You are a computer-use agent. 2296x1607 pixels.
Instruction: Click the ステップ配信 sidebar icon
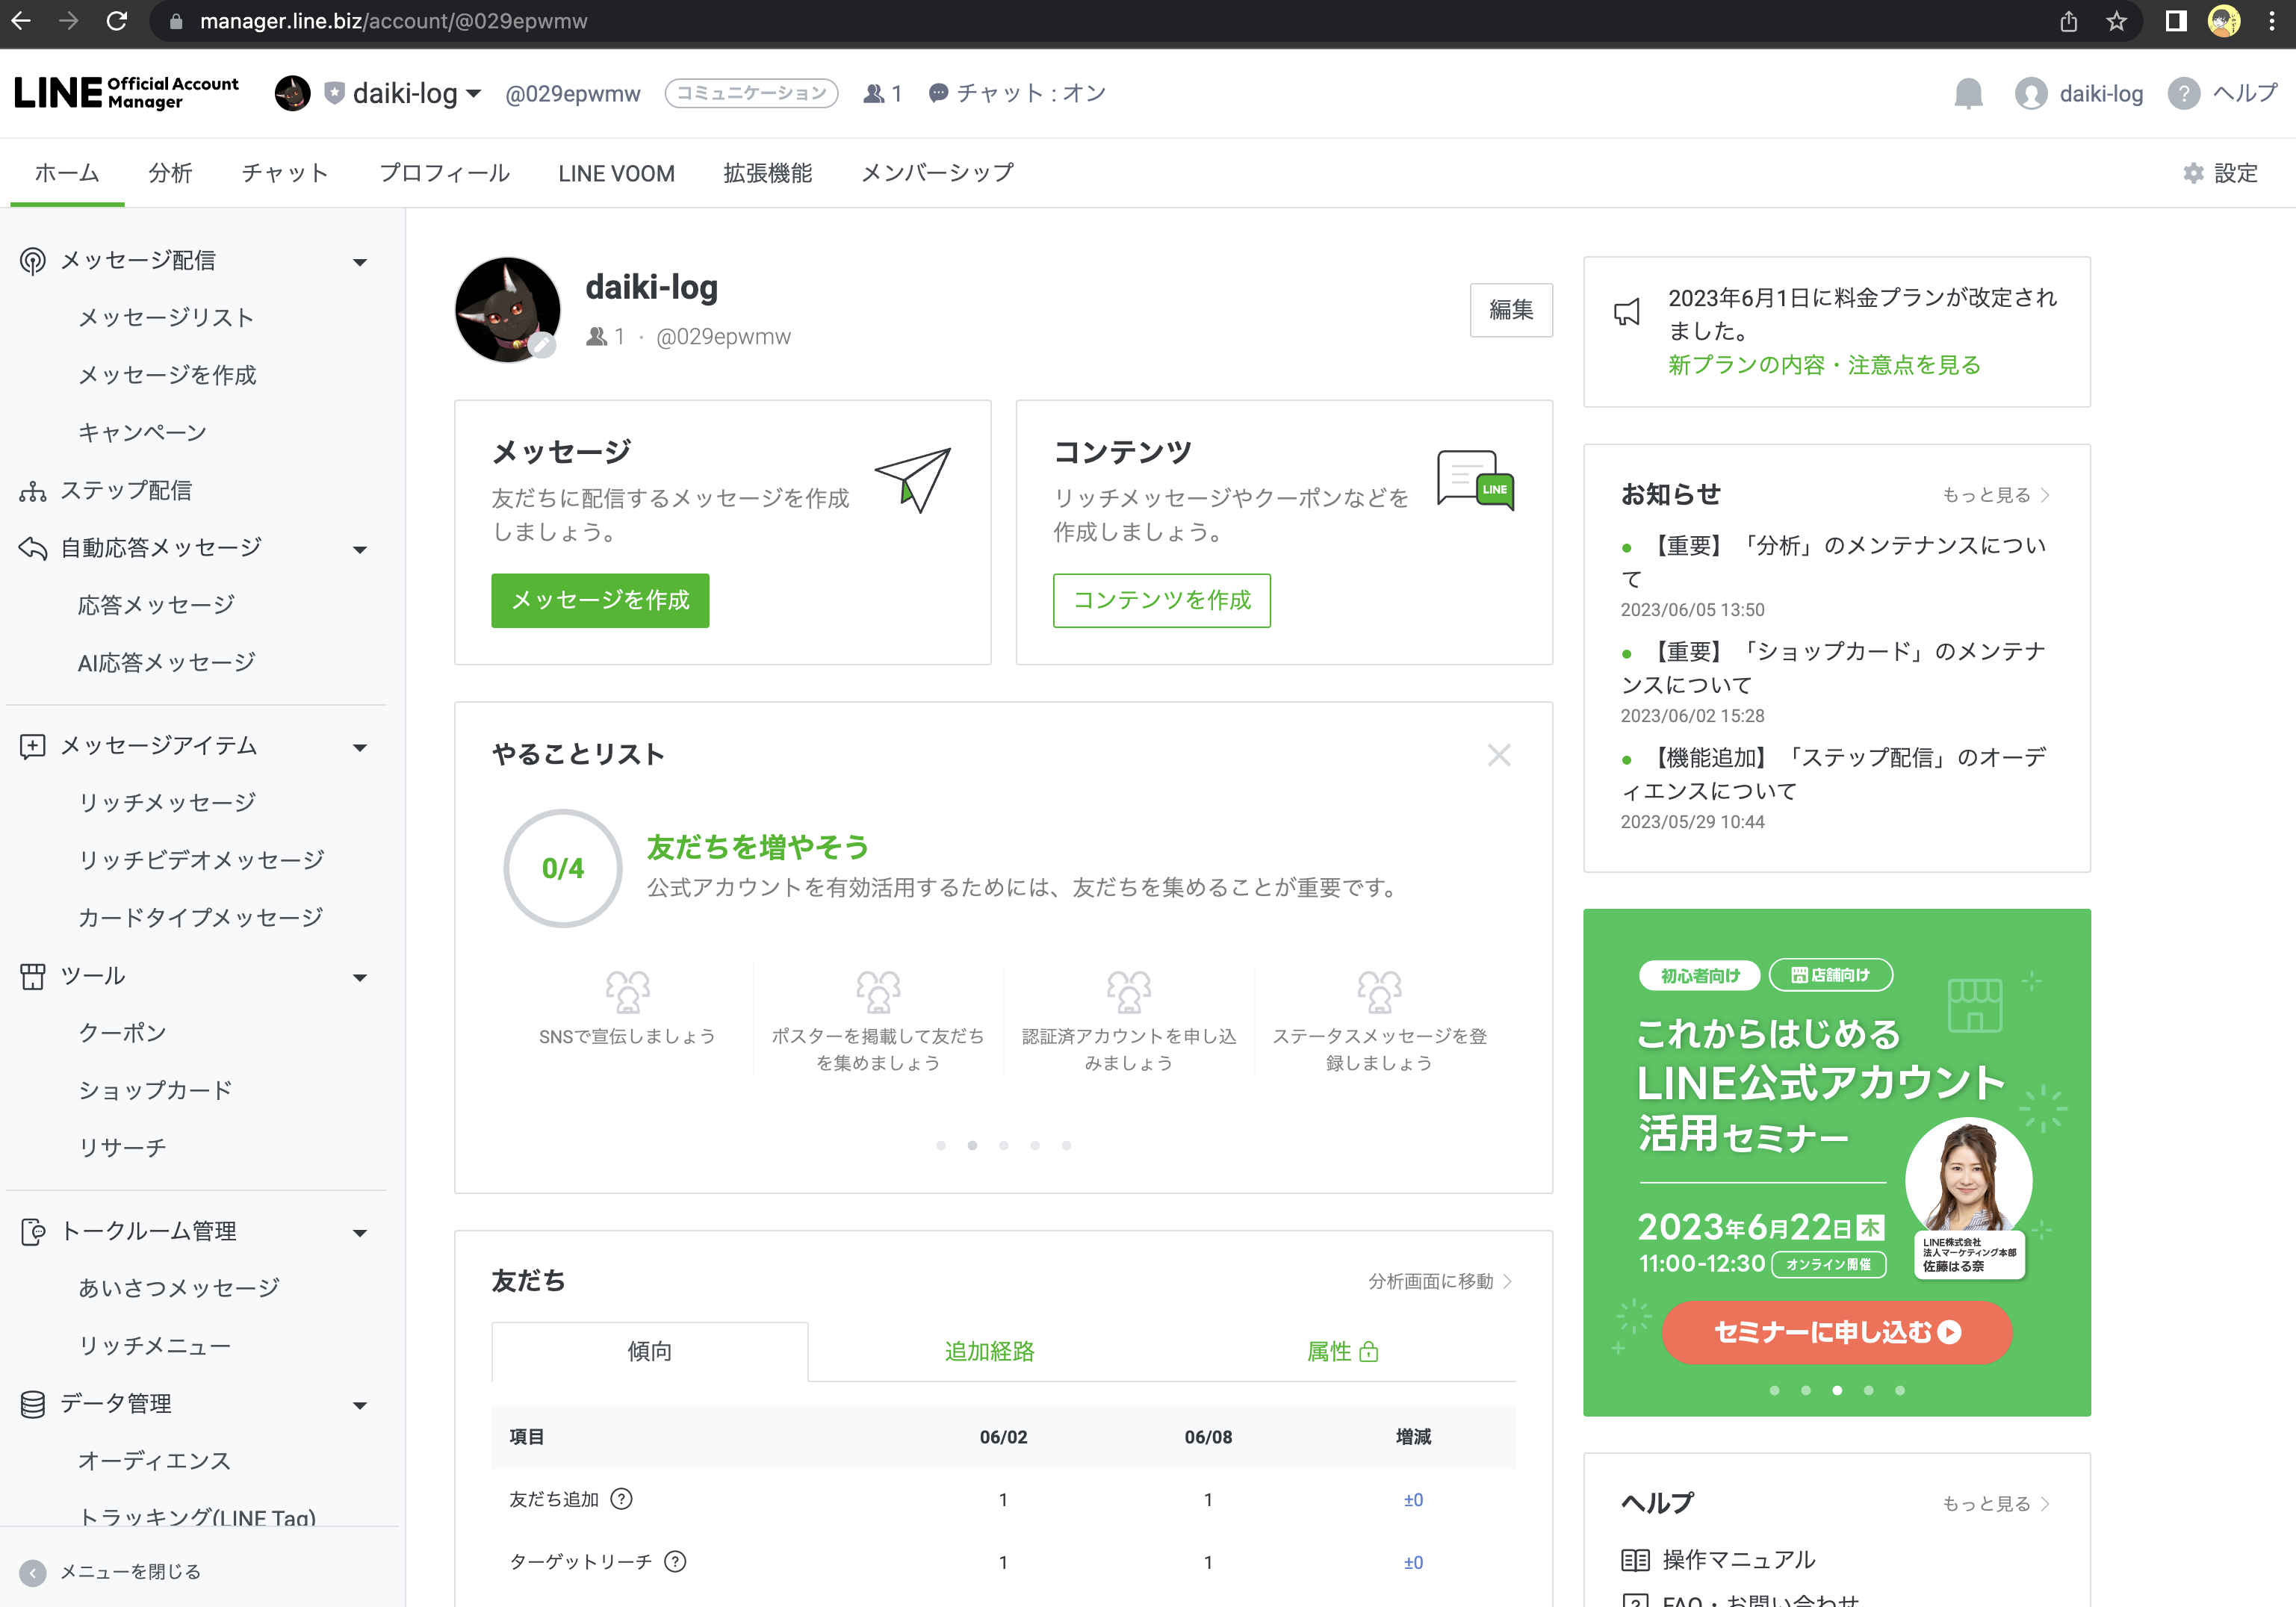[32, 491]
